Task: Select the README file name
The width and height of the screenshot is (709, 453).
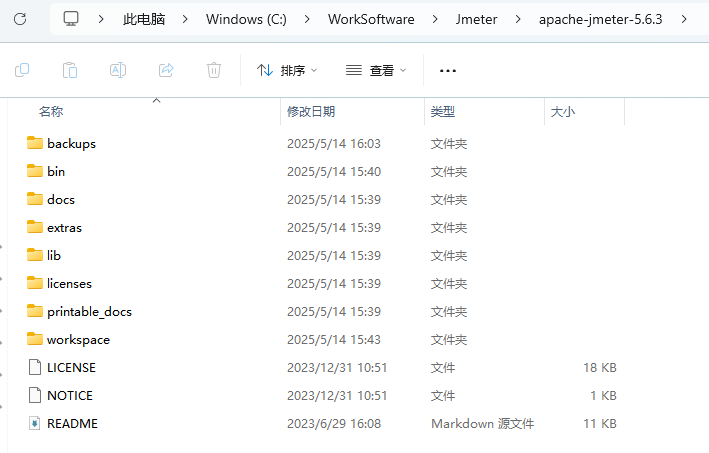Action: [x=72, y=424]
